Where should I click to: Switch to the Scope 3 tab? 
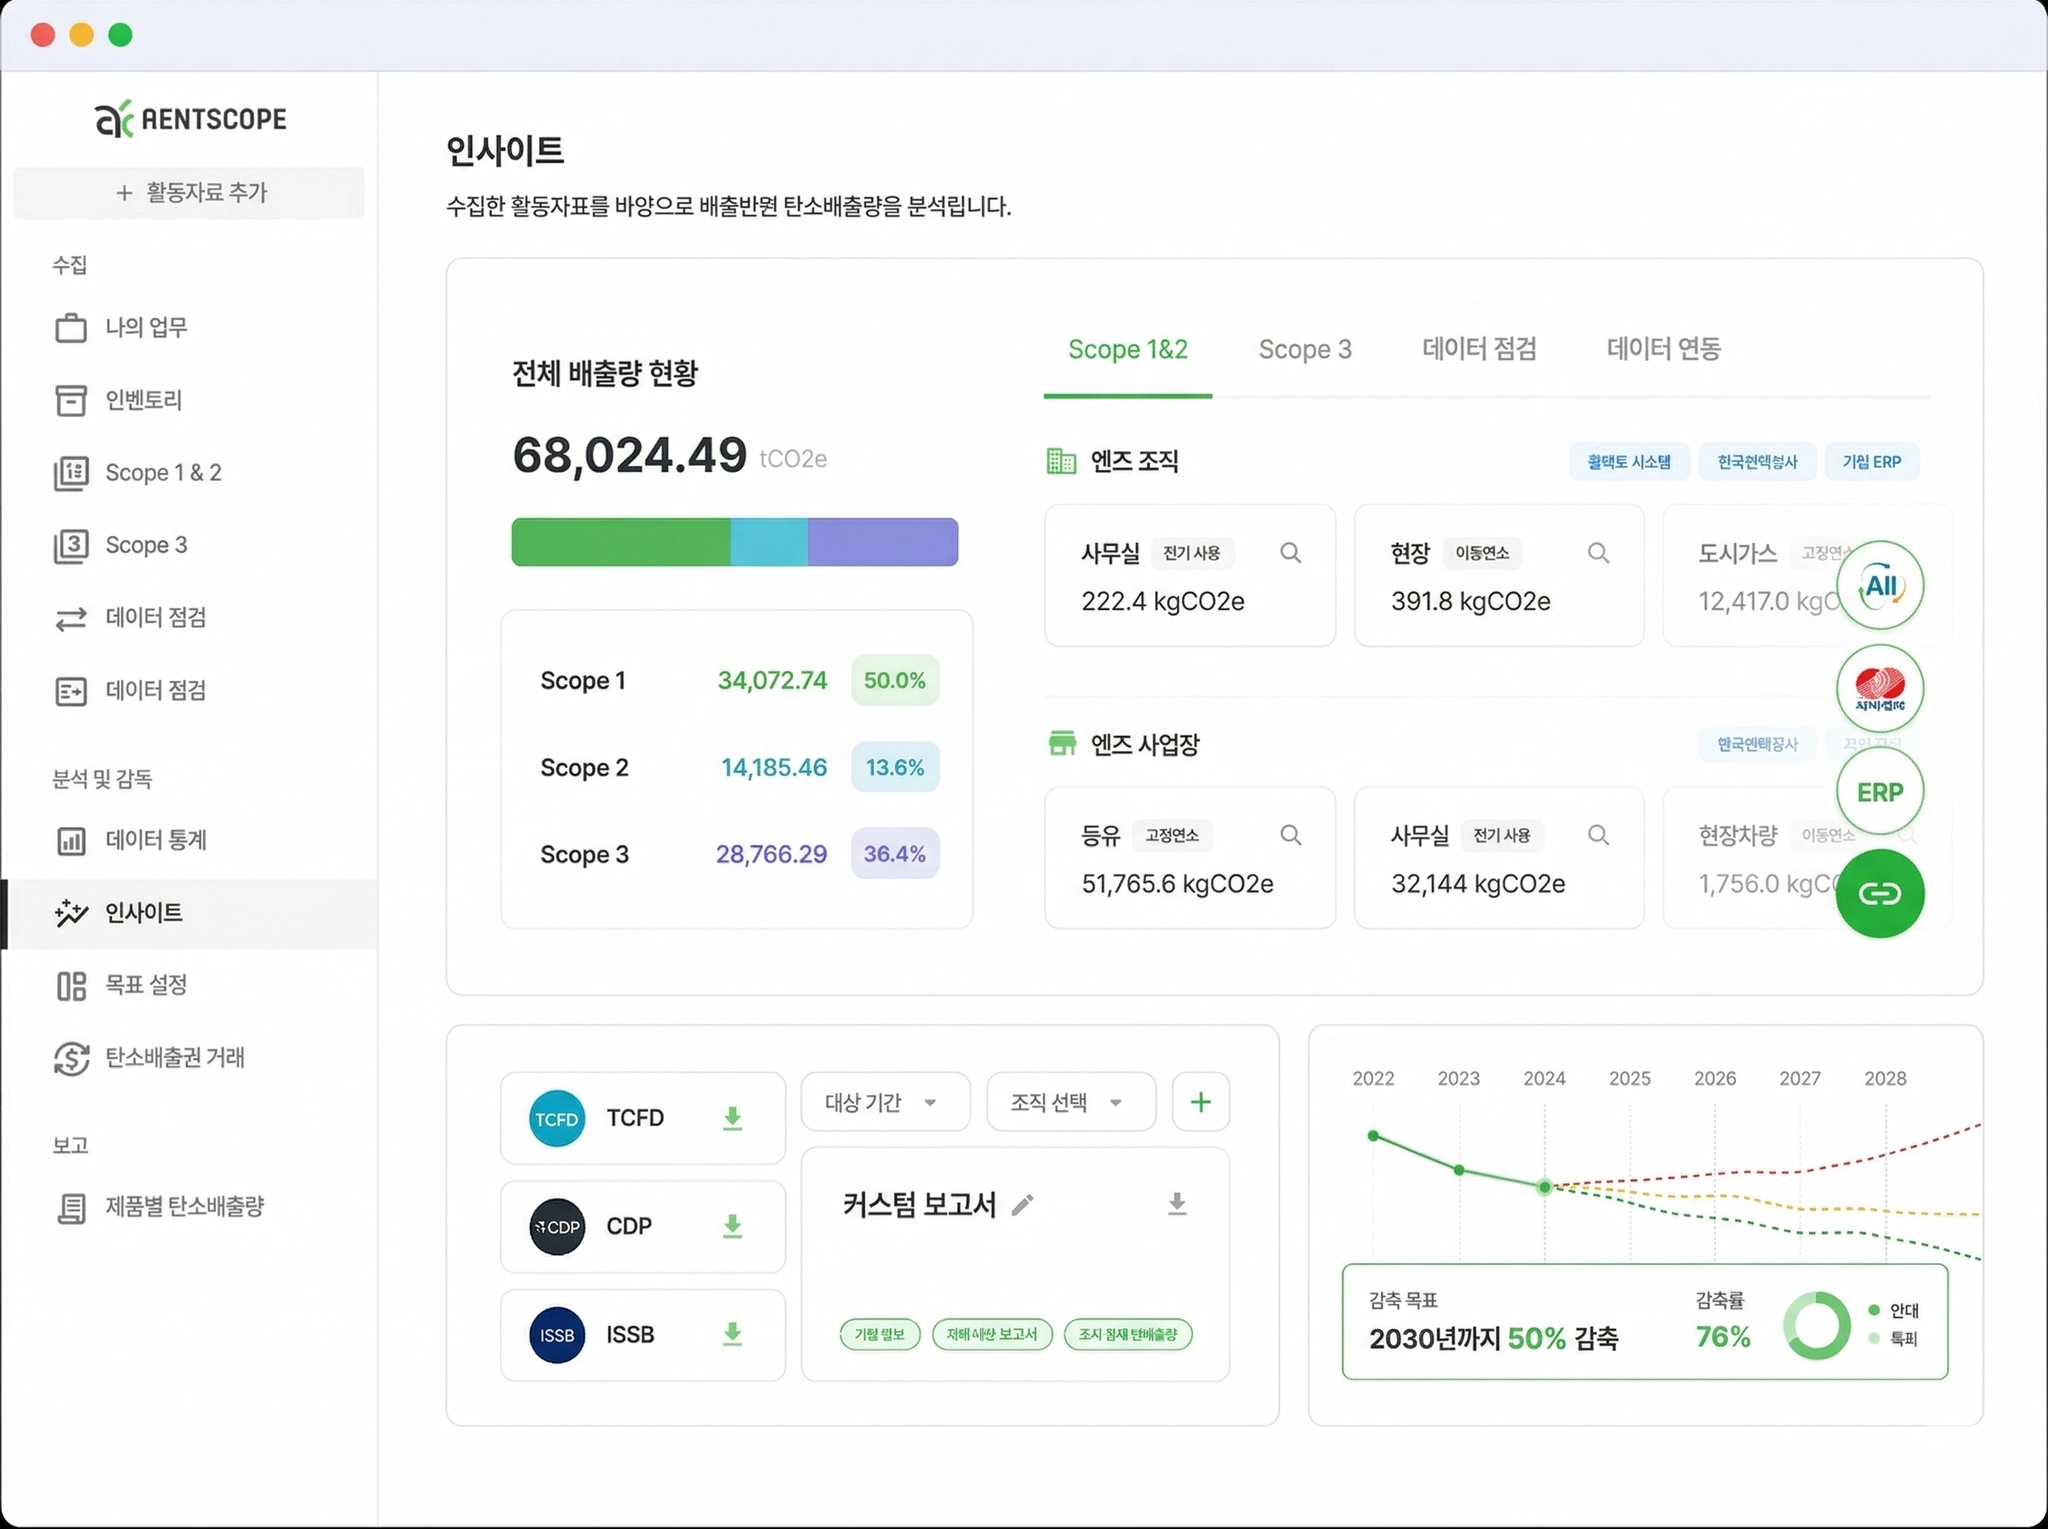point(1304,349)
